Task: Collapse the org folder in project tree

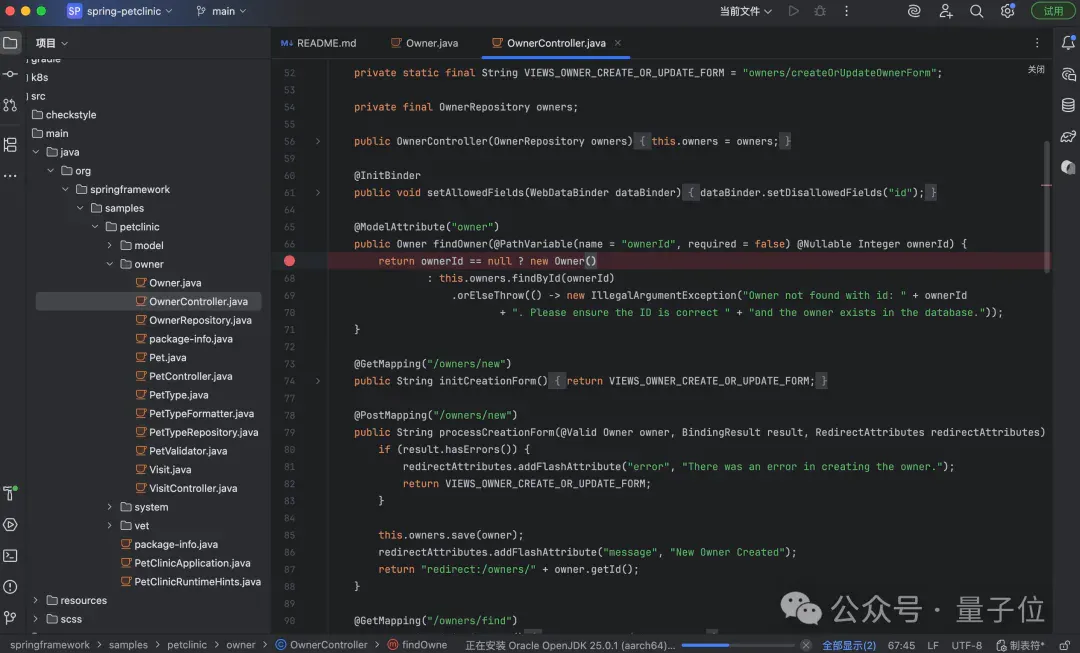Action: click(50, 170)
